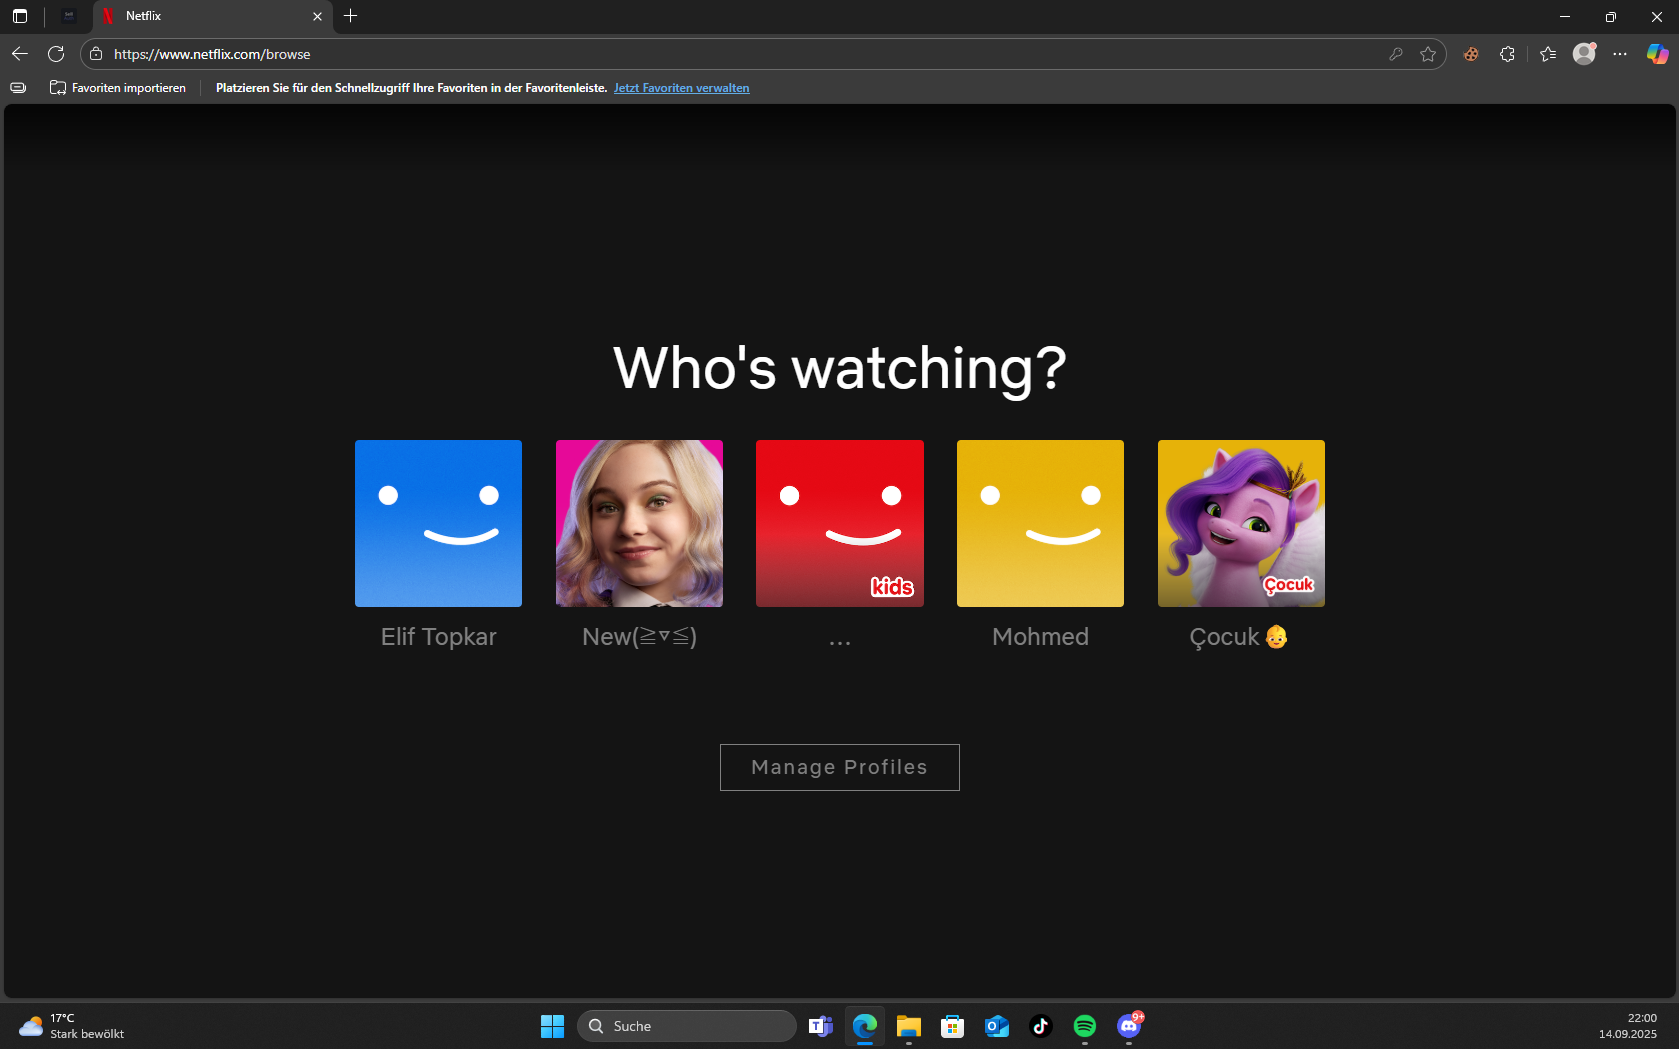Open Edge settings and more menu
1679x1049 pixels.
coord(1620,54)
